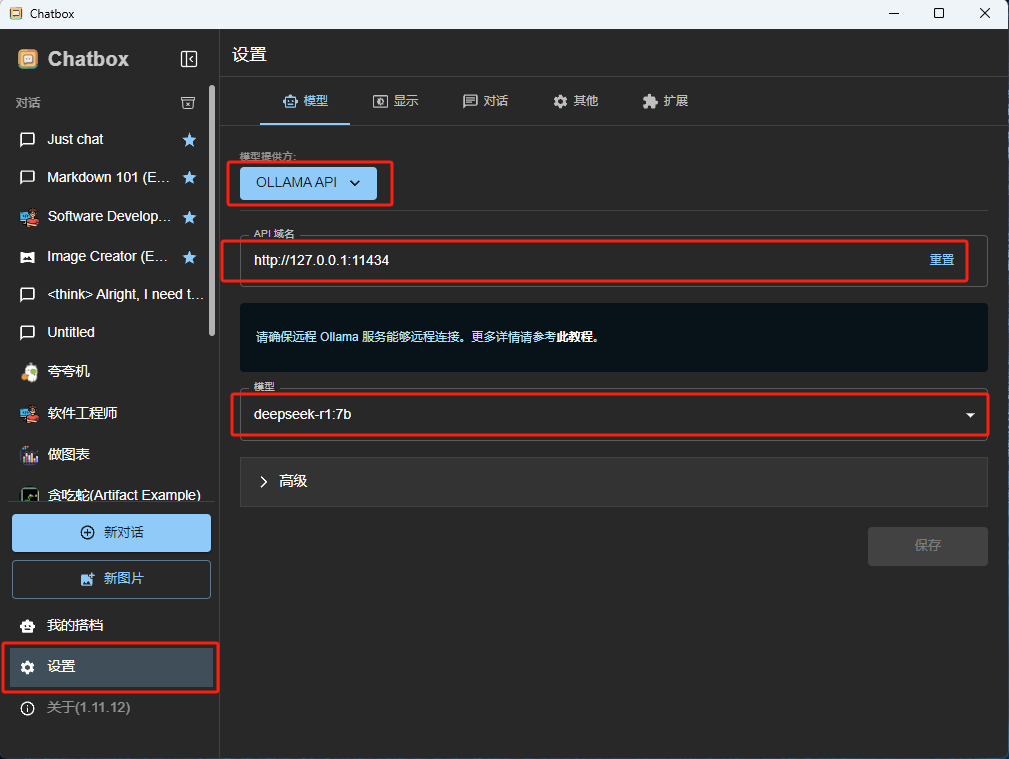The width and height of the screenshot is (1009, 759).
Task: Open the <think> Alright conversation
Action: 108,295
